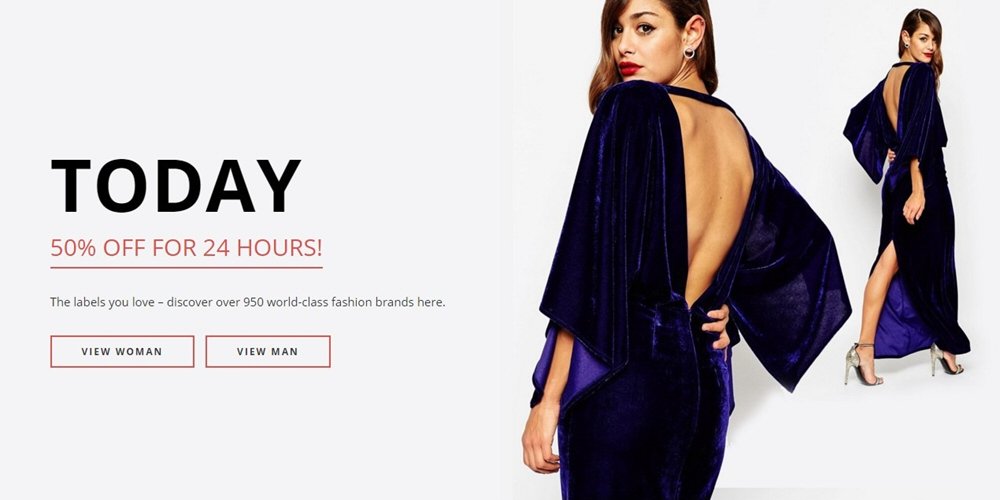Click the hoop earring in the close-up photo
1000x500 pixels.
pos(689,52)
